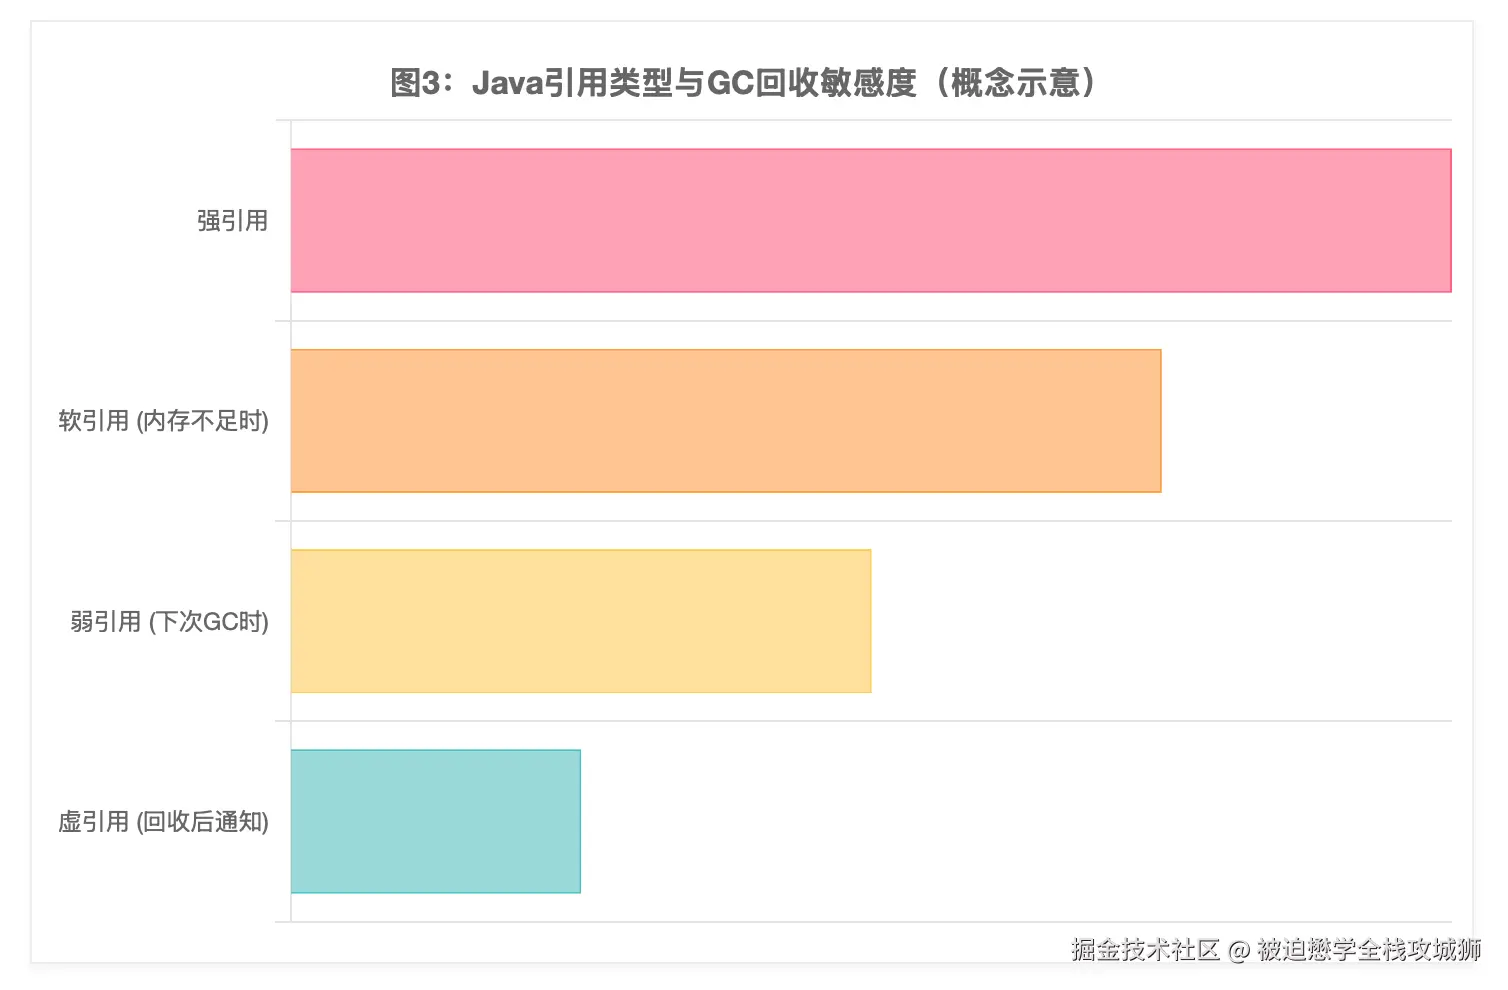The height and width of the screenshot is (990, 1508).
Task: Click the bottom gridline below the 虚引用 bar
Action: [870, 922]
